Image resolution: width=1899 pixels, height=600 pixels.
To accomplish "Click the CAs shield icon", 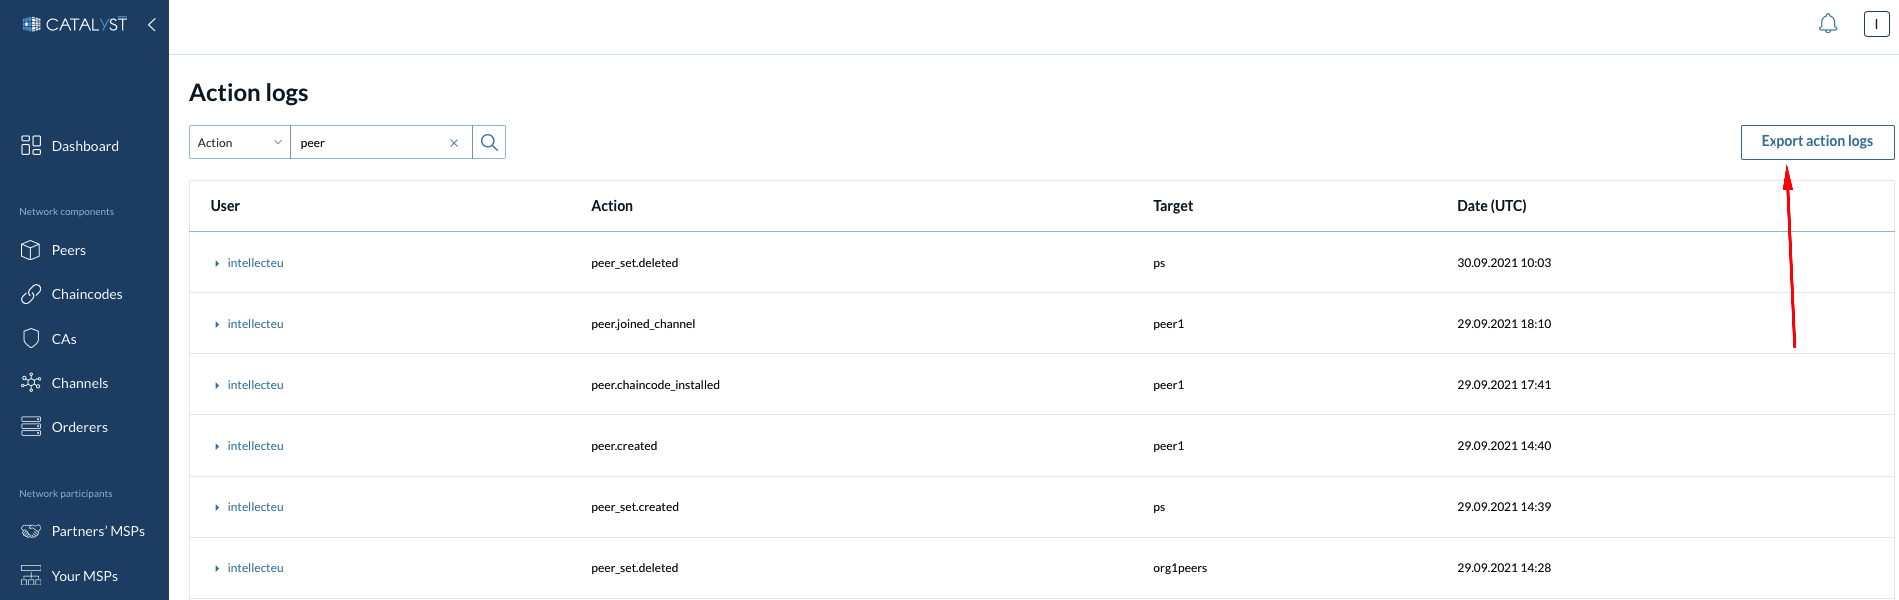I will 31,339.
